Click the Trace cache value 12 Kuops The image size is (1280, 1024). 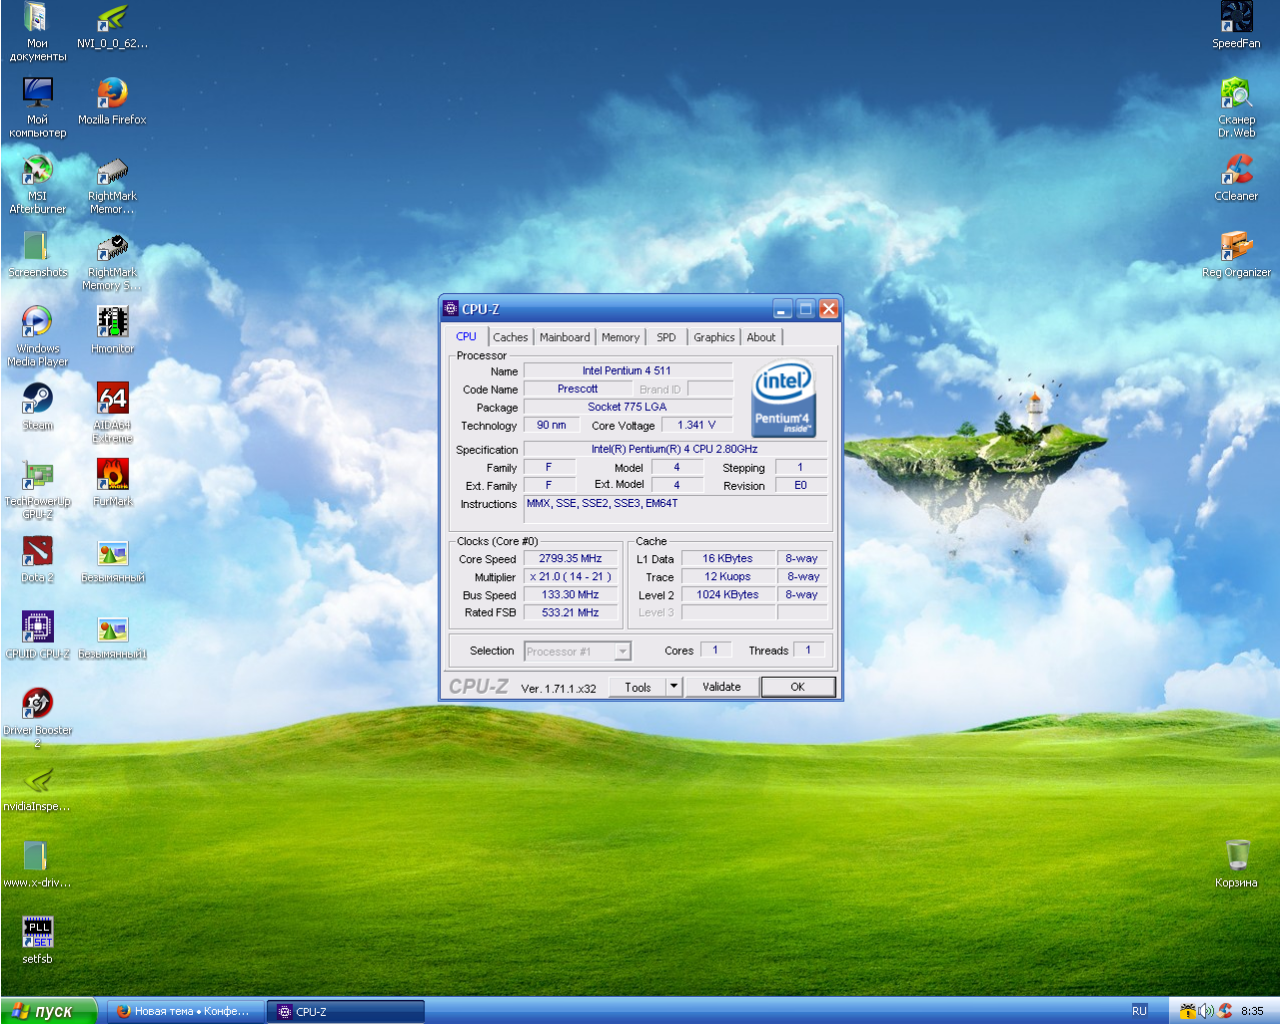pos(727,577)
